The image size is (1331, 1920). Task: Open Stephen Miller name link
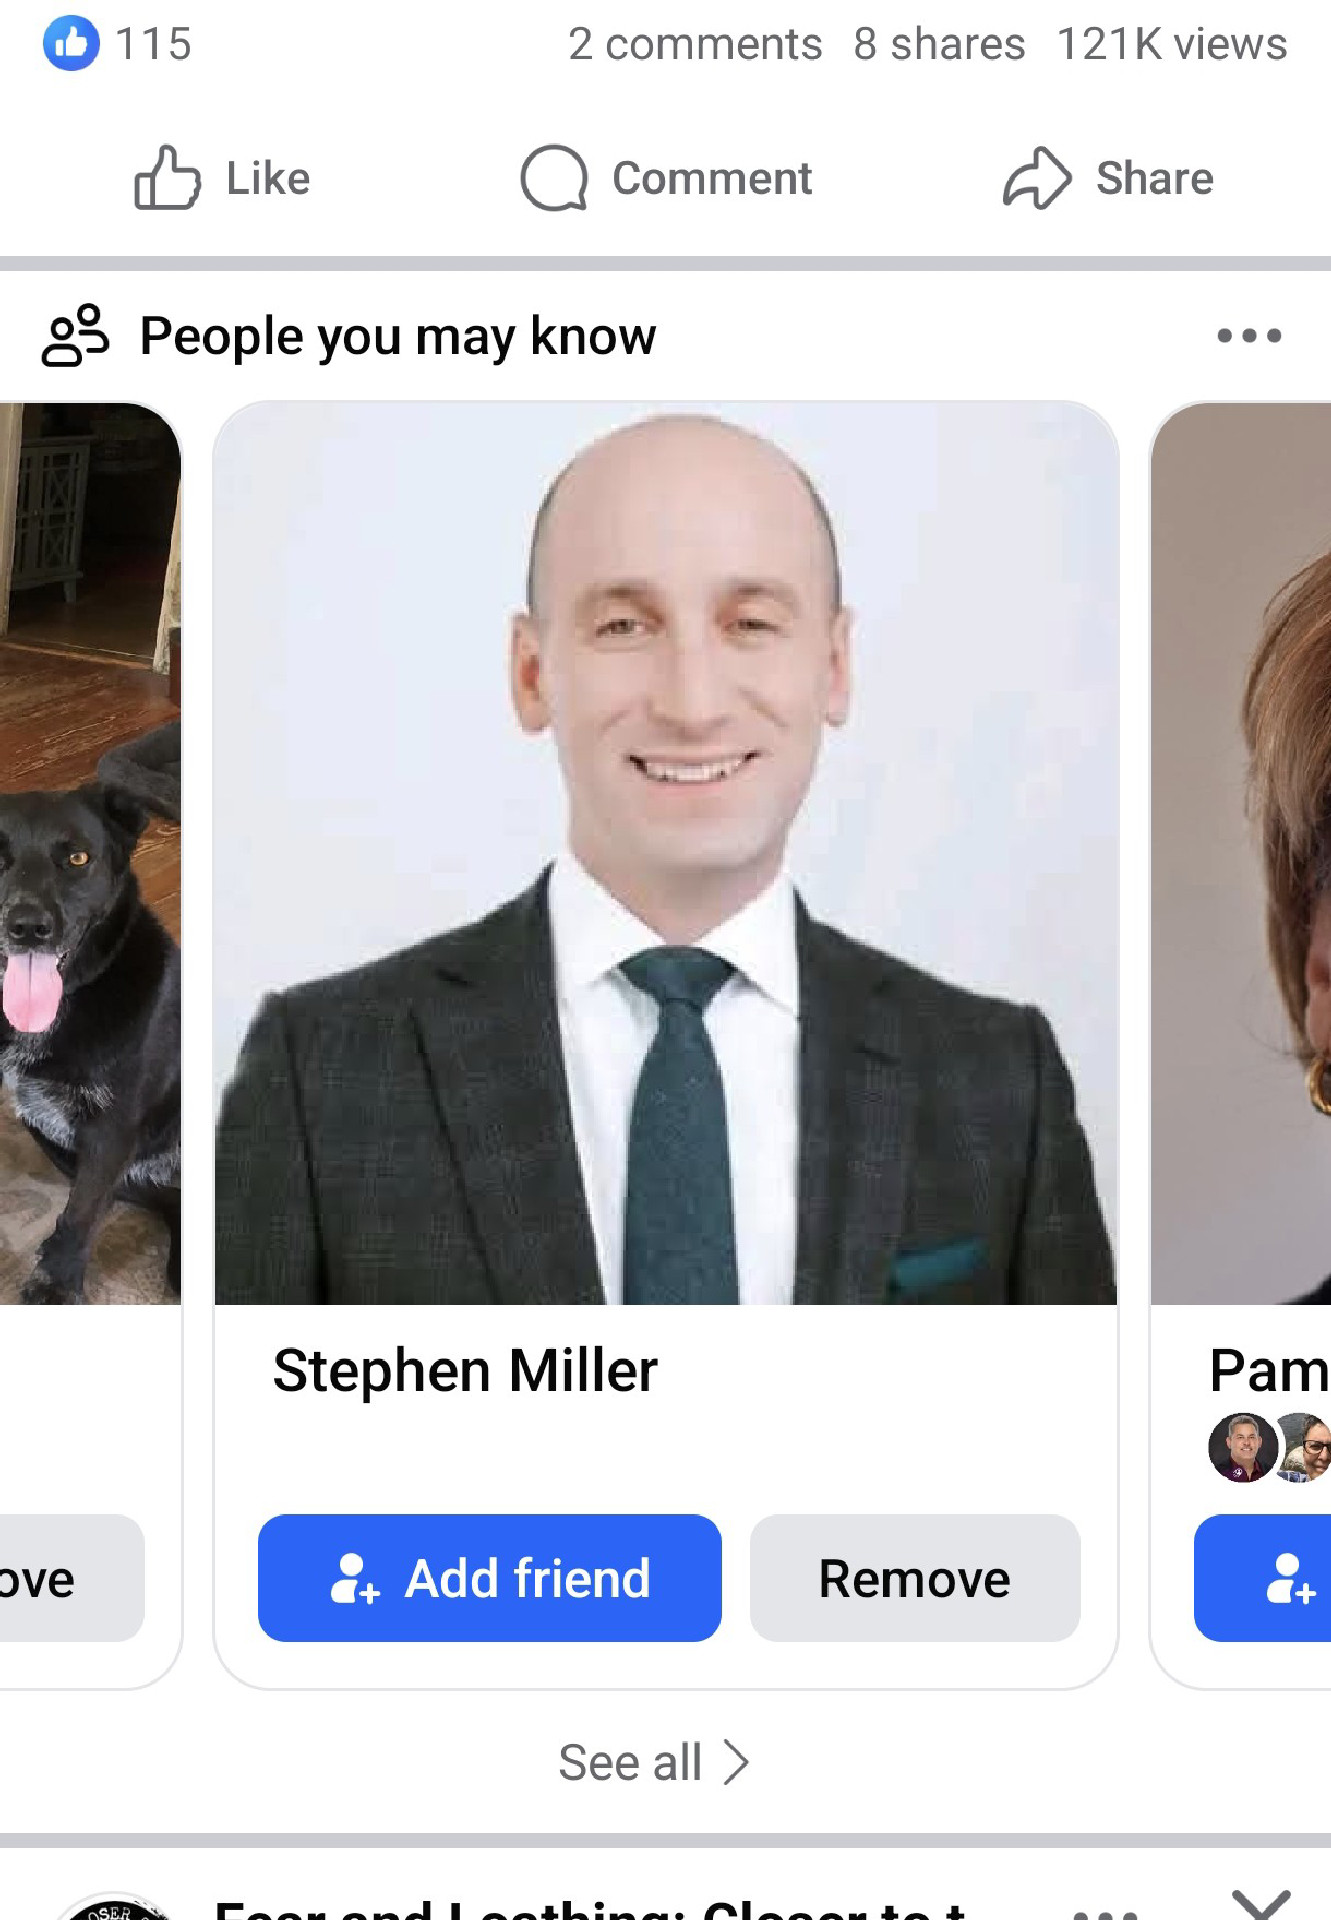[465, 1370]
